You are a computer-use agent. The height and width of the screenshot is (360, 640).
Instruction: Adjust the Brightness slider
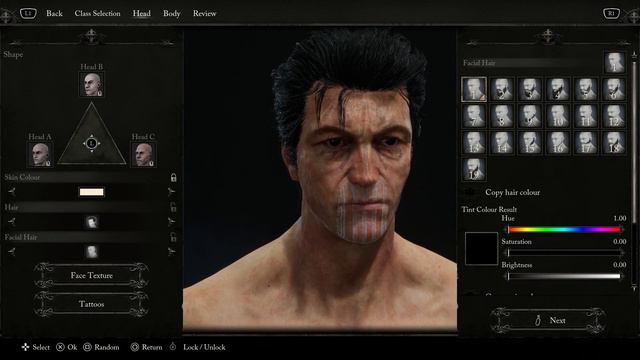click(564, 276)
